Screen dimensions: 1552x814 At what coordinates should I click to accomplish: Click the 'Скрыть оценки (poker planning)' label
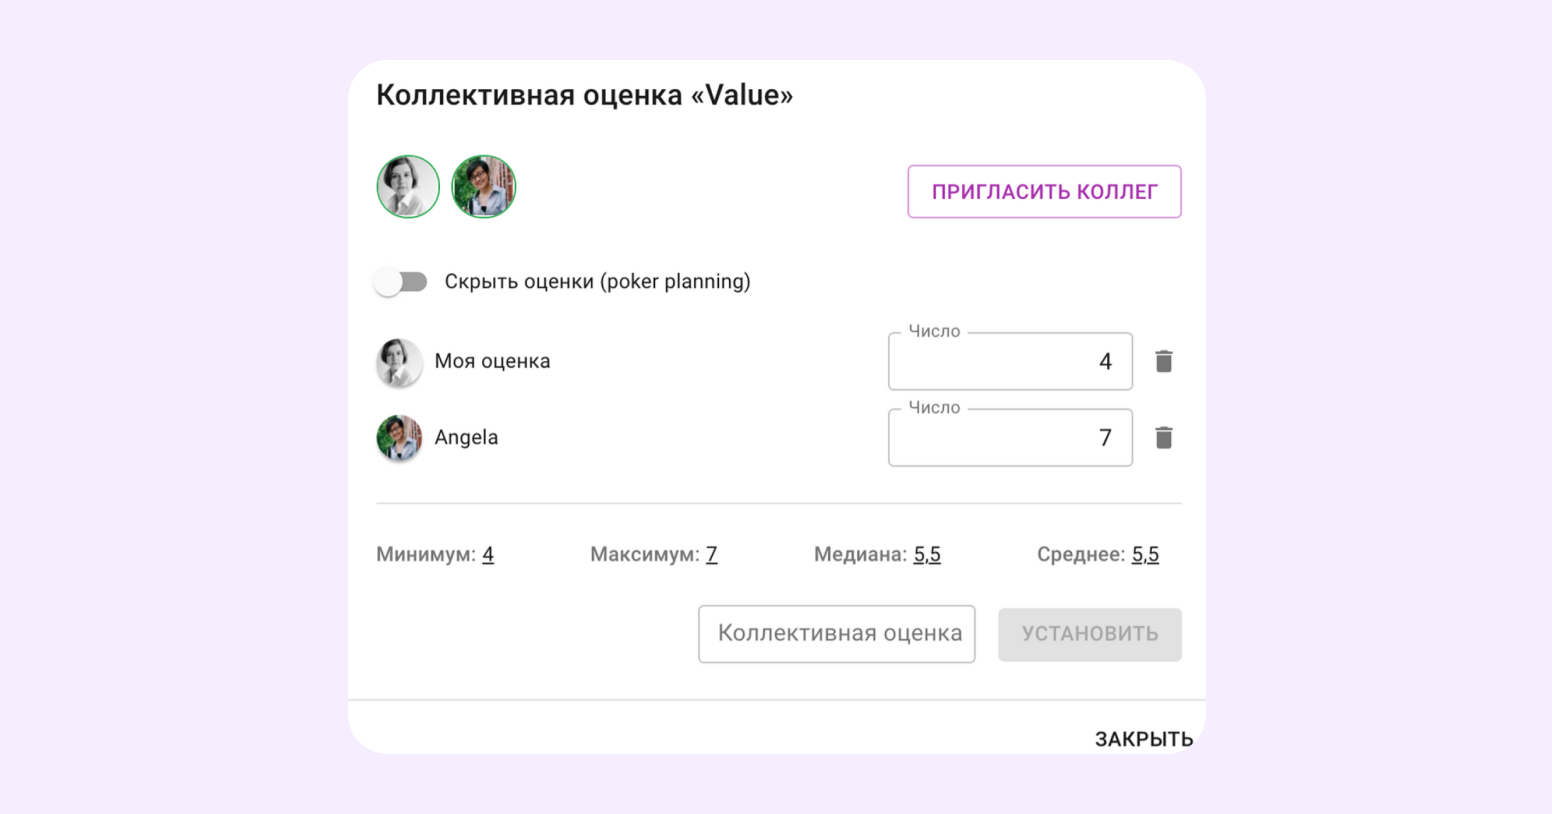[x=597, y=282]
